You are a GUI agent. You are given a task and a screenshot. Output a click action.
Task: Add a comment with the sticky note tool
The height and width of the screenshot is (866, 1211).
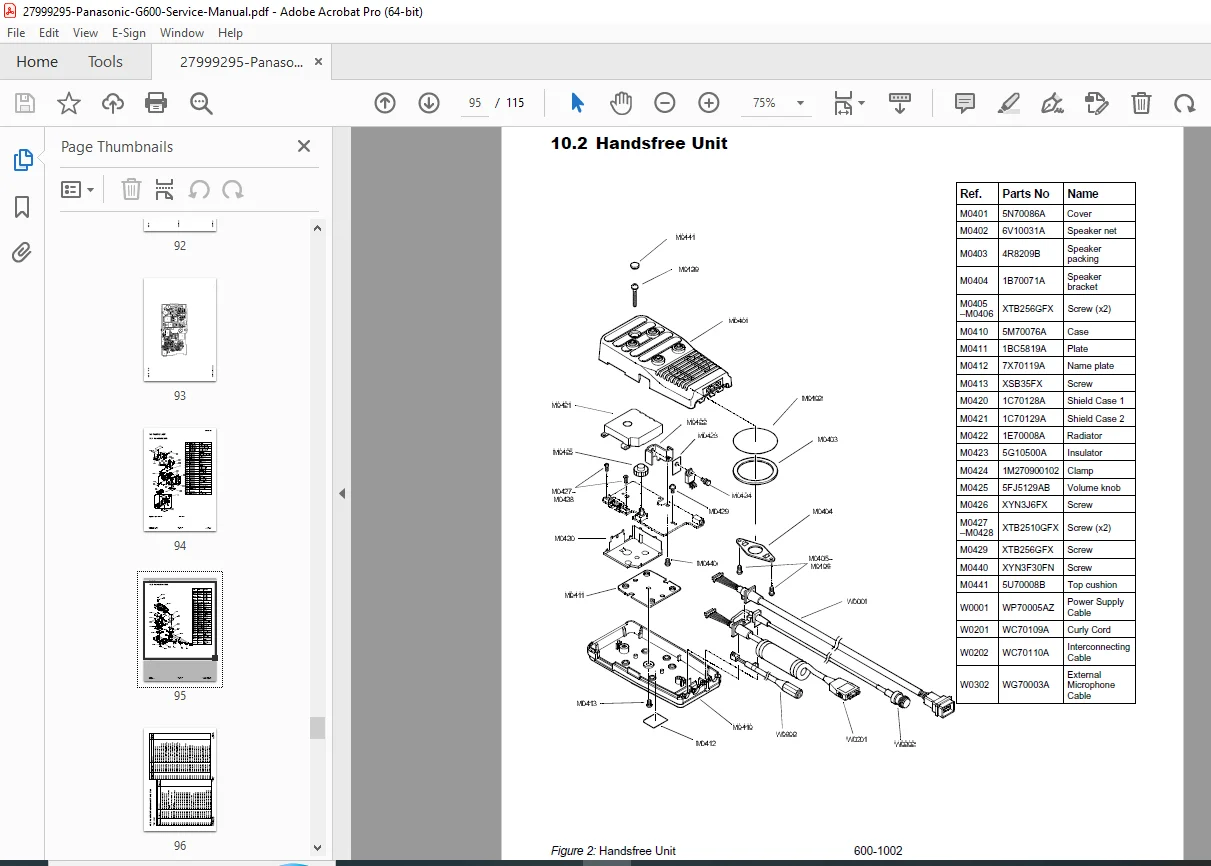[x=965, y=103]
